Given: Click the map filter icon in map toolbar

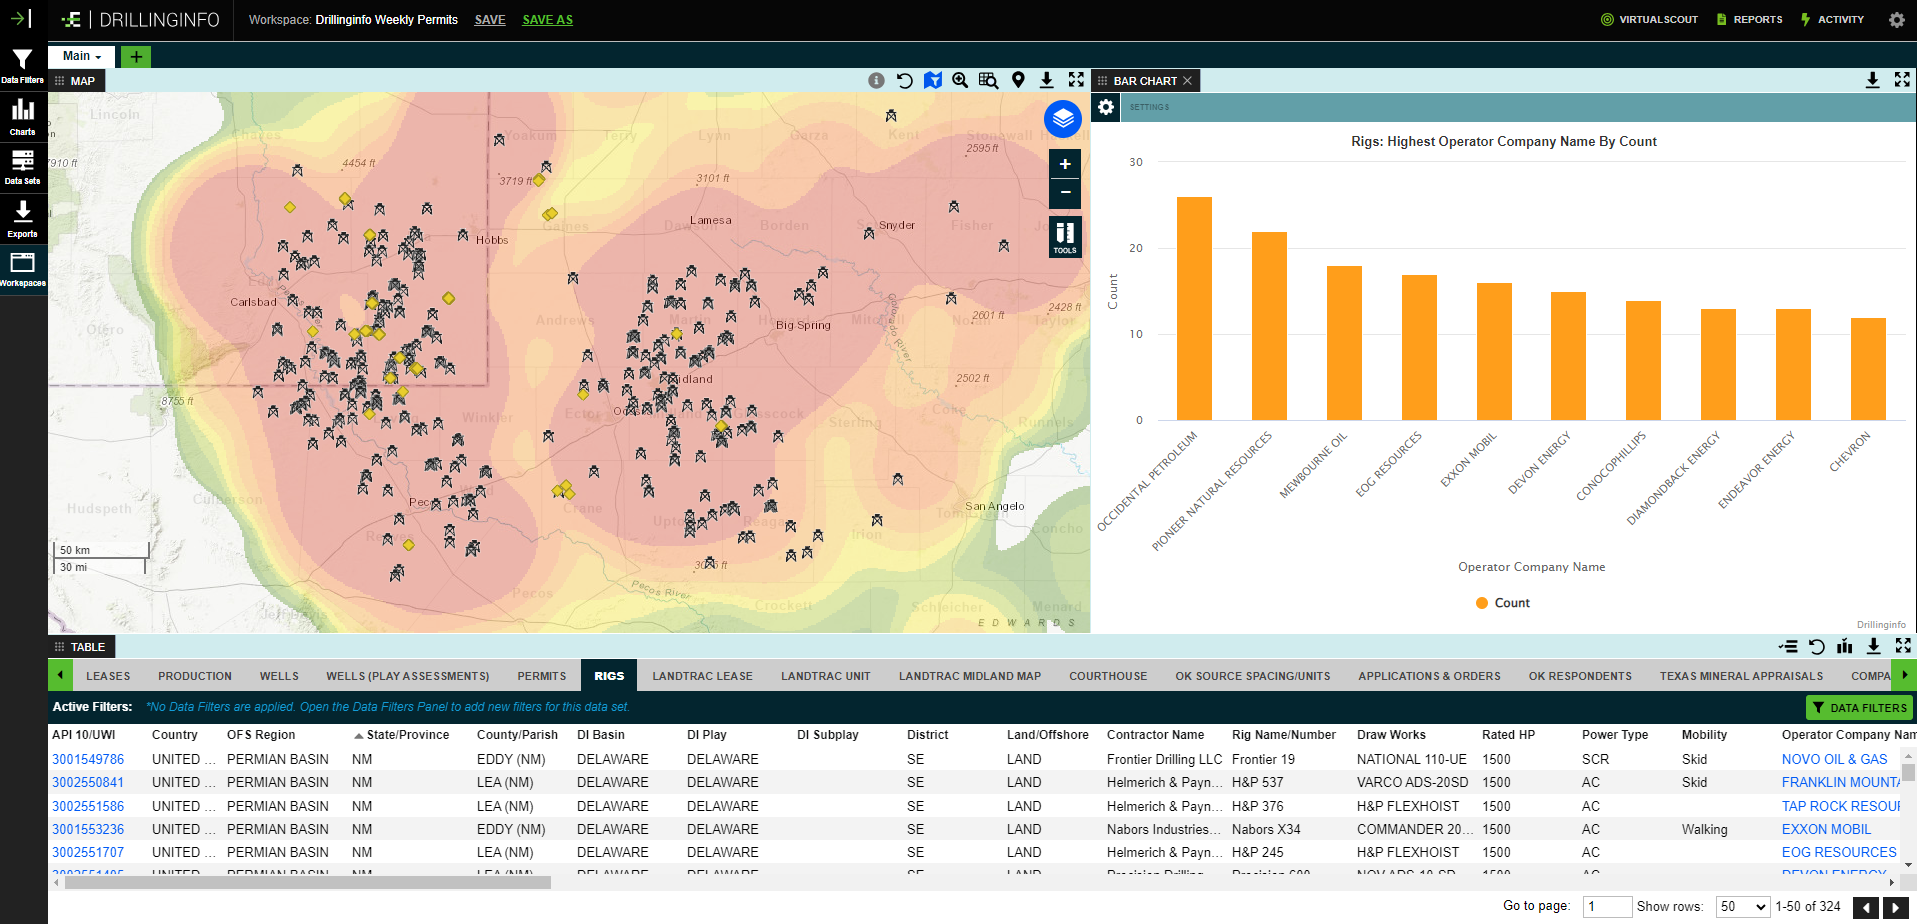Looking at the screenshot, I should (x=932, y=81).
